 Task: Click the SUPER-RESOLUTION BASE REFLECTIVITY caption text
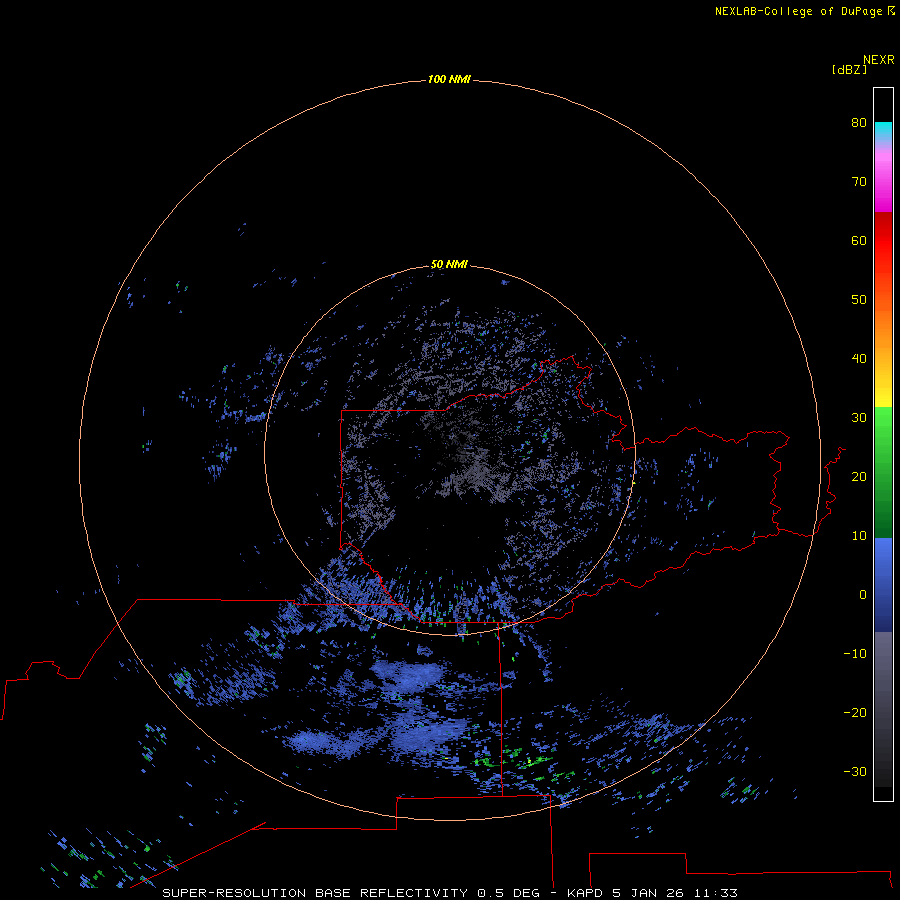pos(315,893)
